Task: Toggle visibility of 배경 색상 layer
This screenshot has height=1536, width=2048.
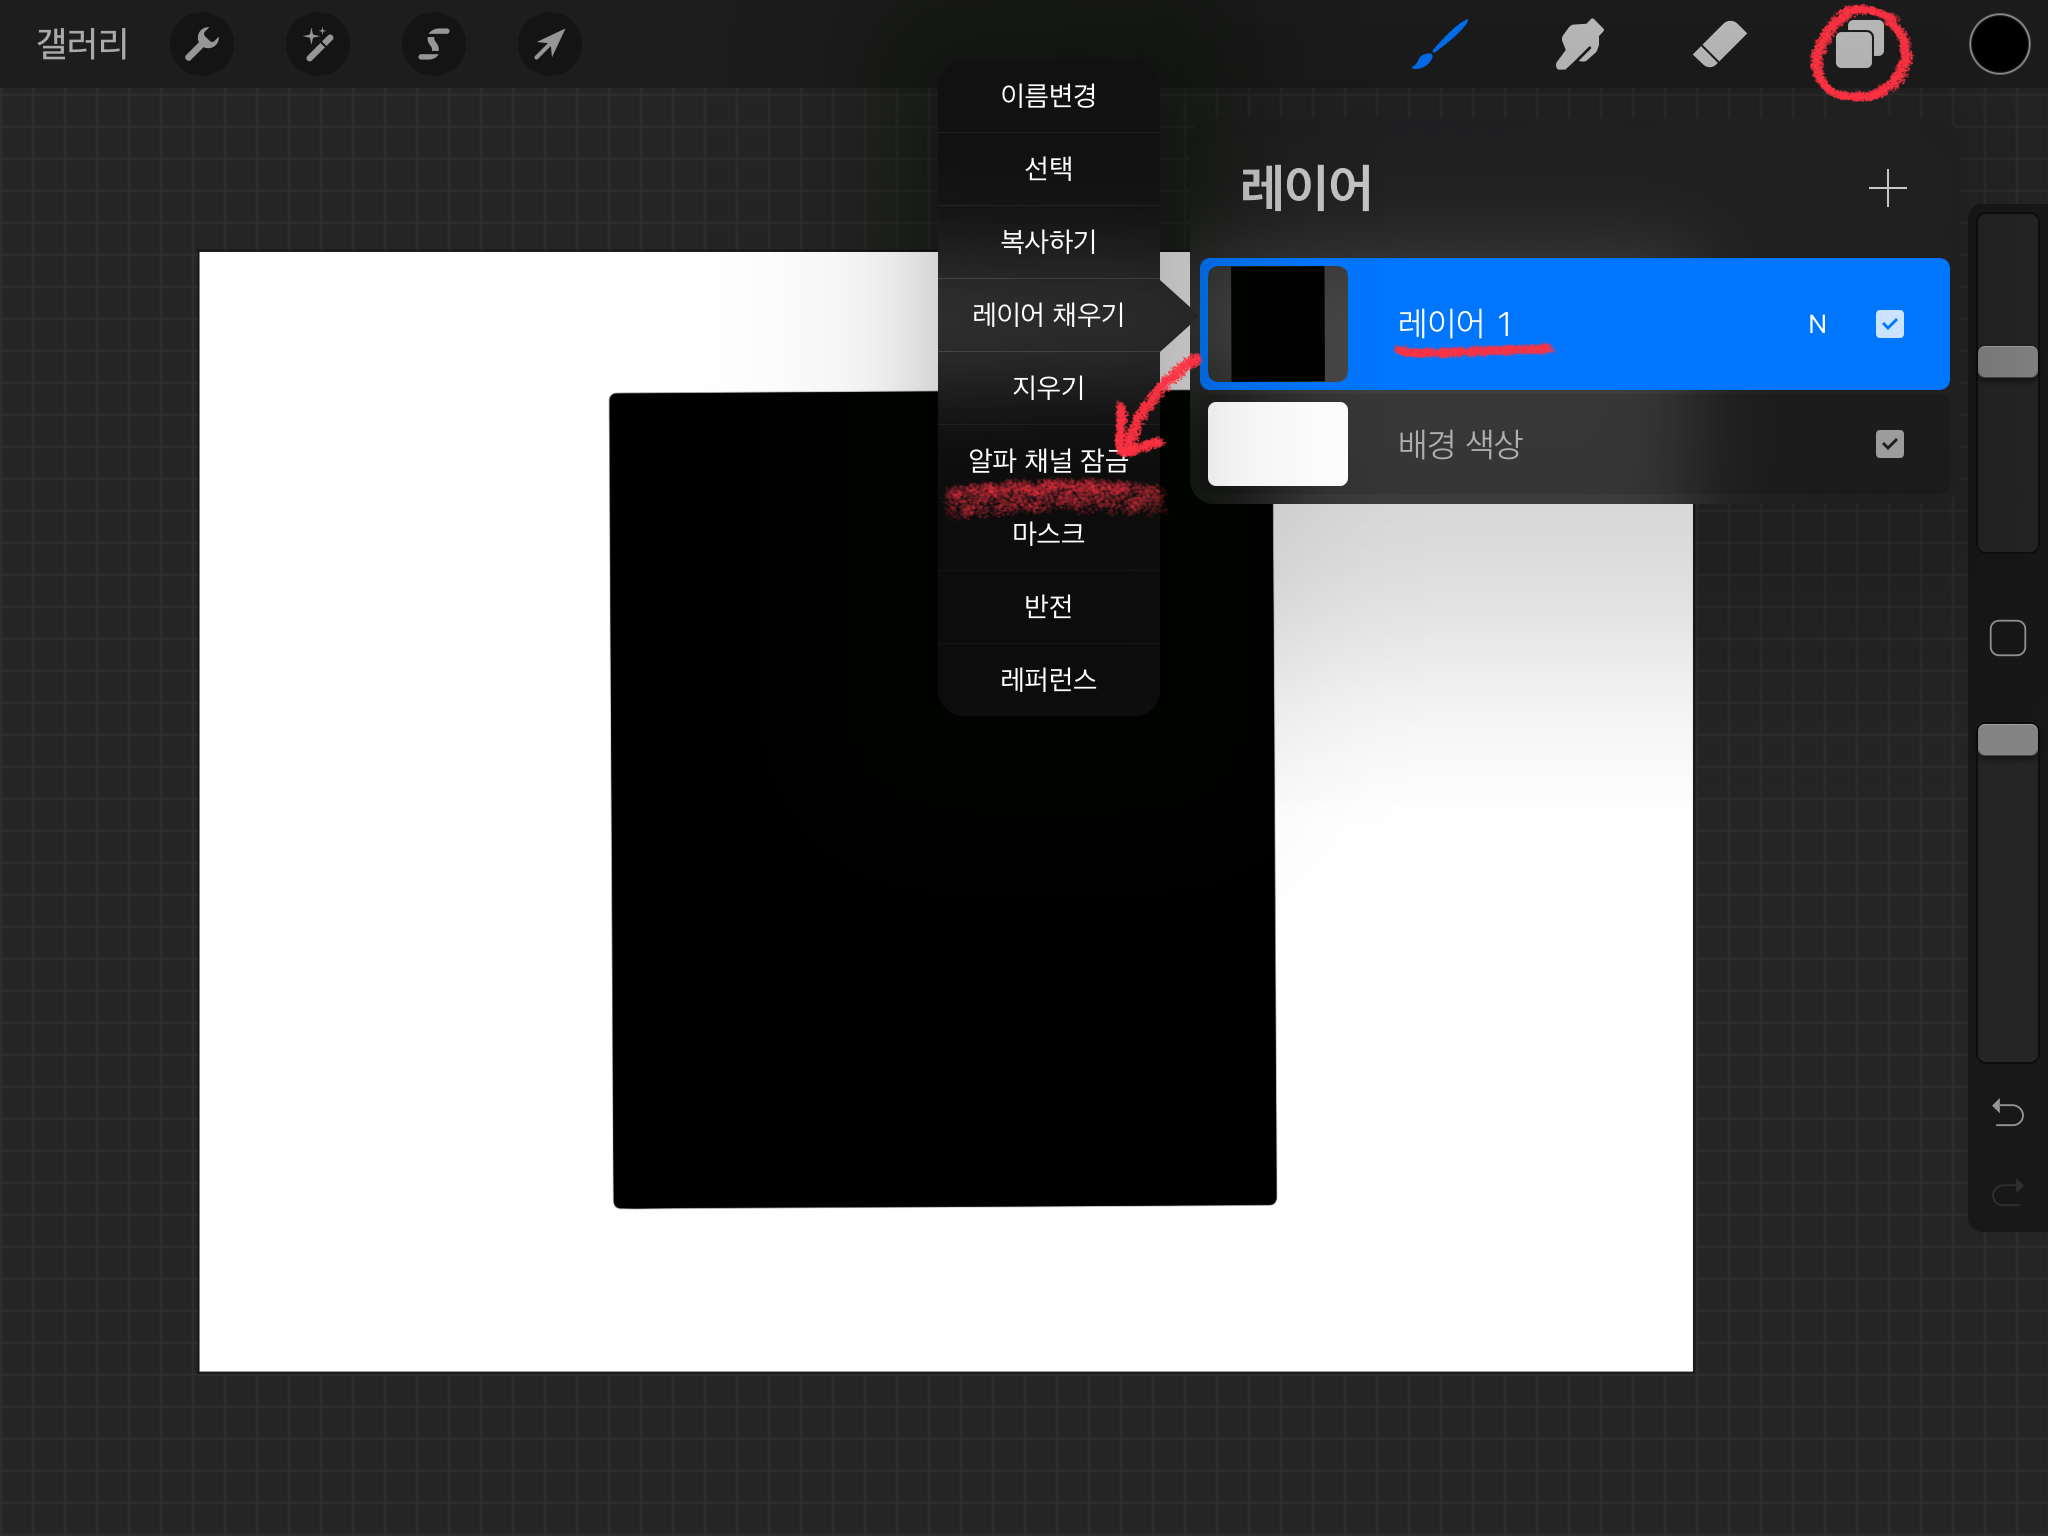Action: click(x=1889, y=444)
